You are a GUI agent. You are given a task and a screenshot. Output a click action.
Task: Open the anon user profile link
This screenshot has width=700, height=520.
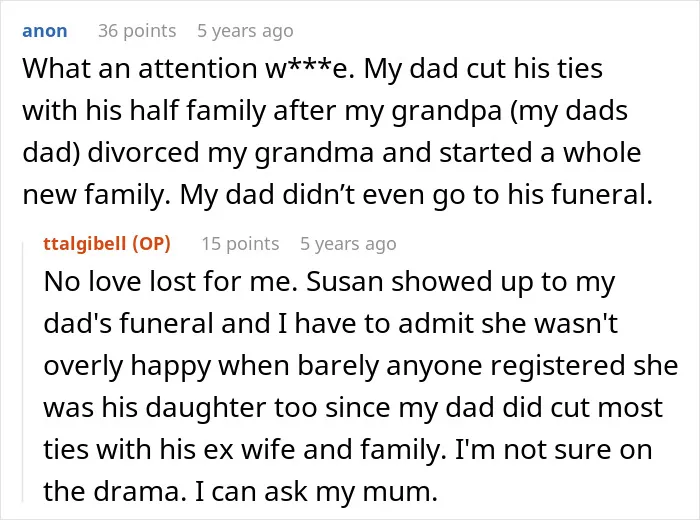pos(45,31)
